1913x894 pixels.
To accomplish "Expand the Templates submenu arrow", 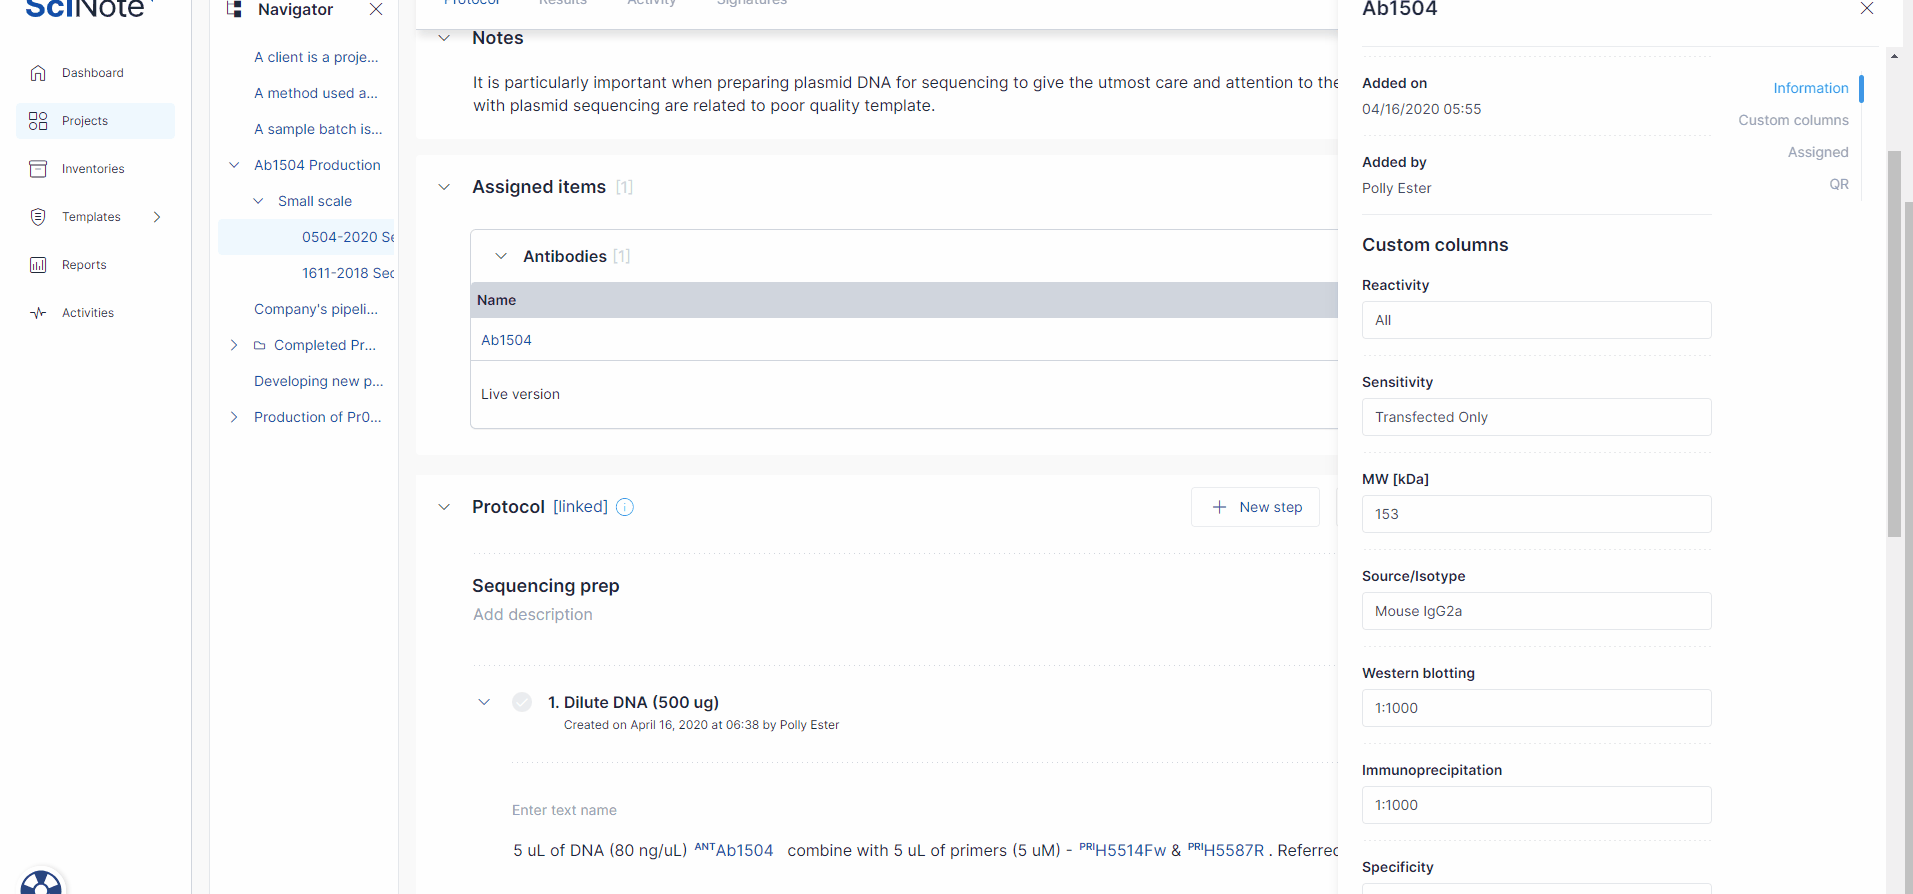I will pos(157,217).
